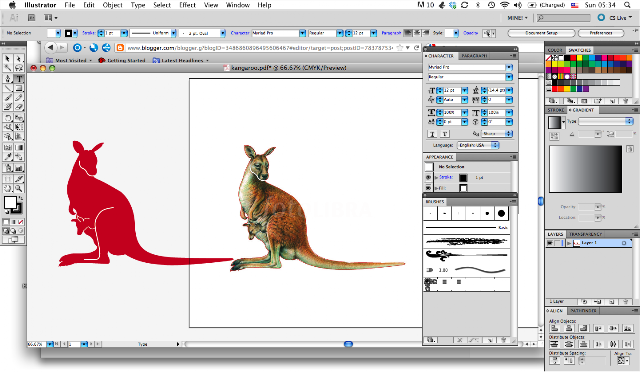Select the Direct Selection (white arrow) tool
Image resolution: width=640 pixels, height=373 pixels.
[19, 59]
